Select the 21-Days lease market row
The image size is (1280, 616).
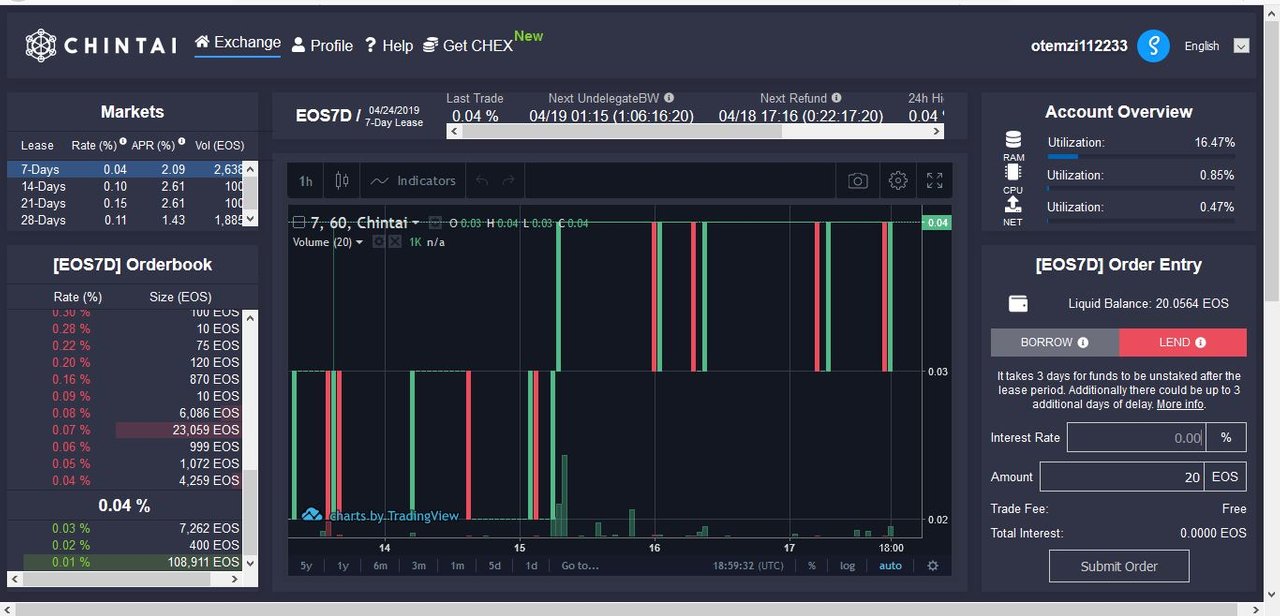(126, 203)
